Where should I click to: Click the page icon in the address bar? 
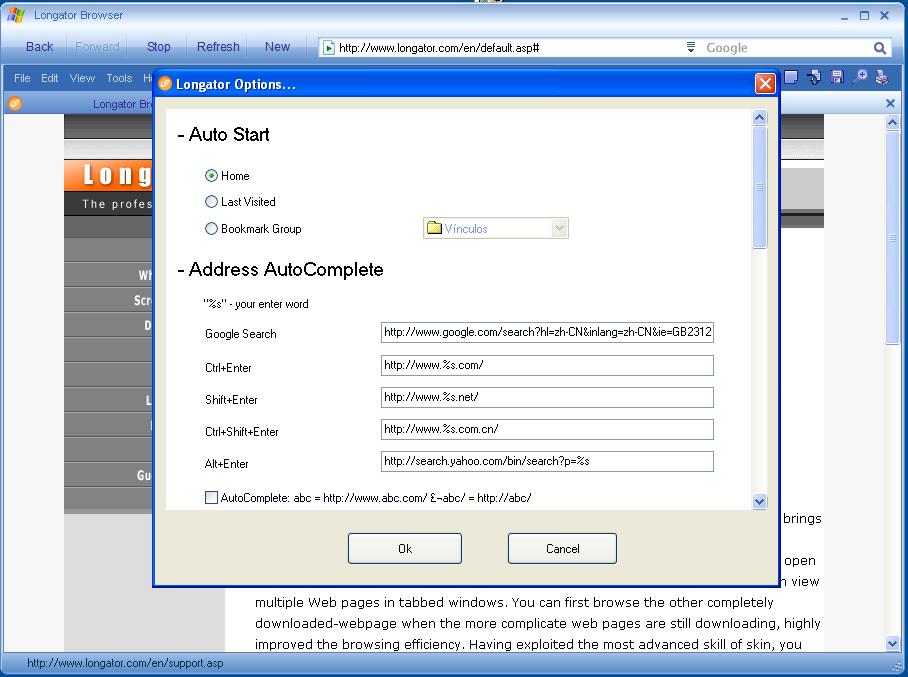(328, 47)
